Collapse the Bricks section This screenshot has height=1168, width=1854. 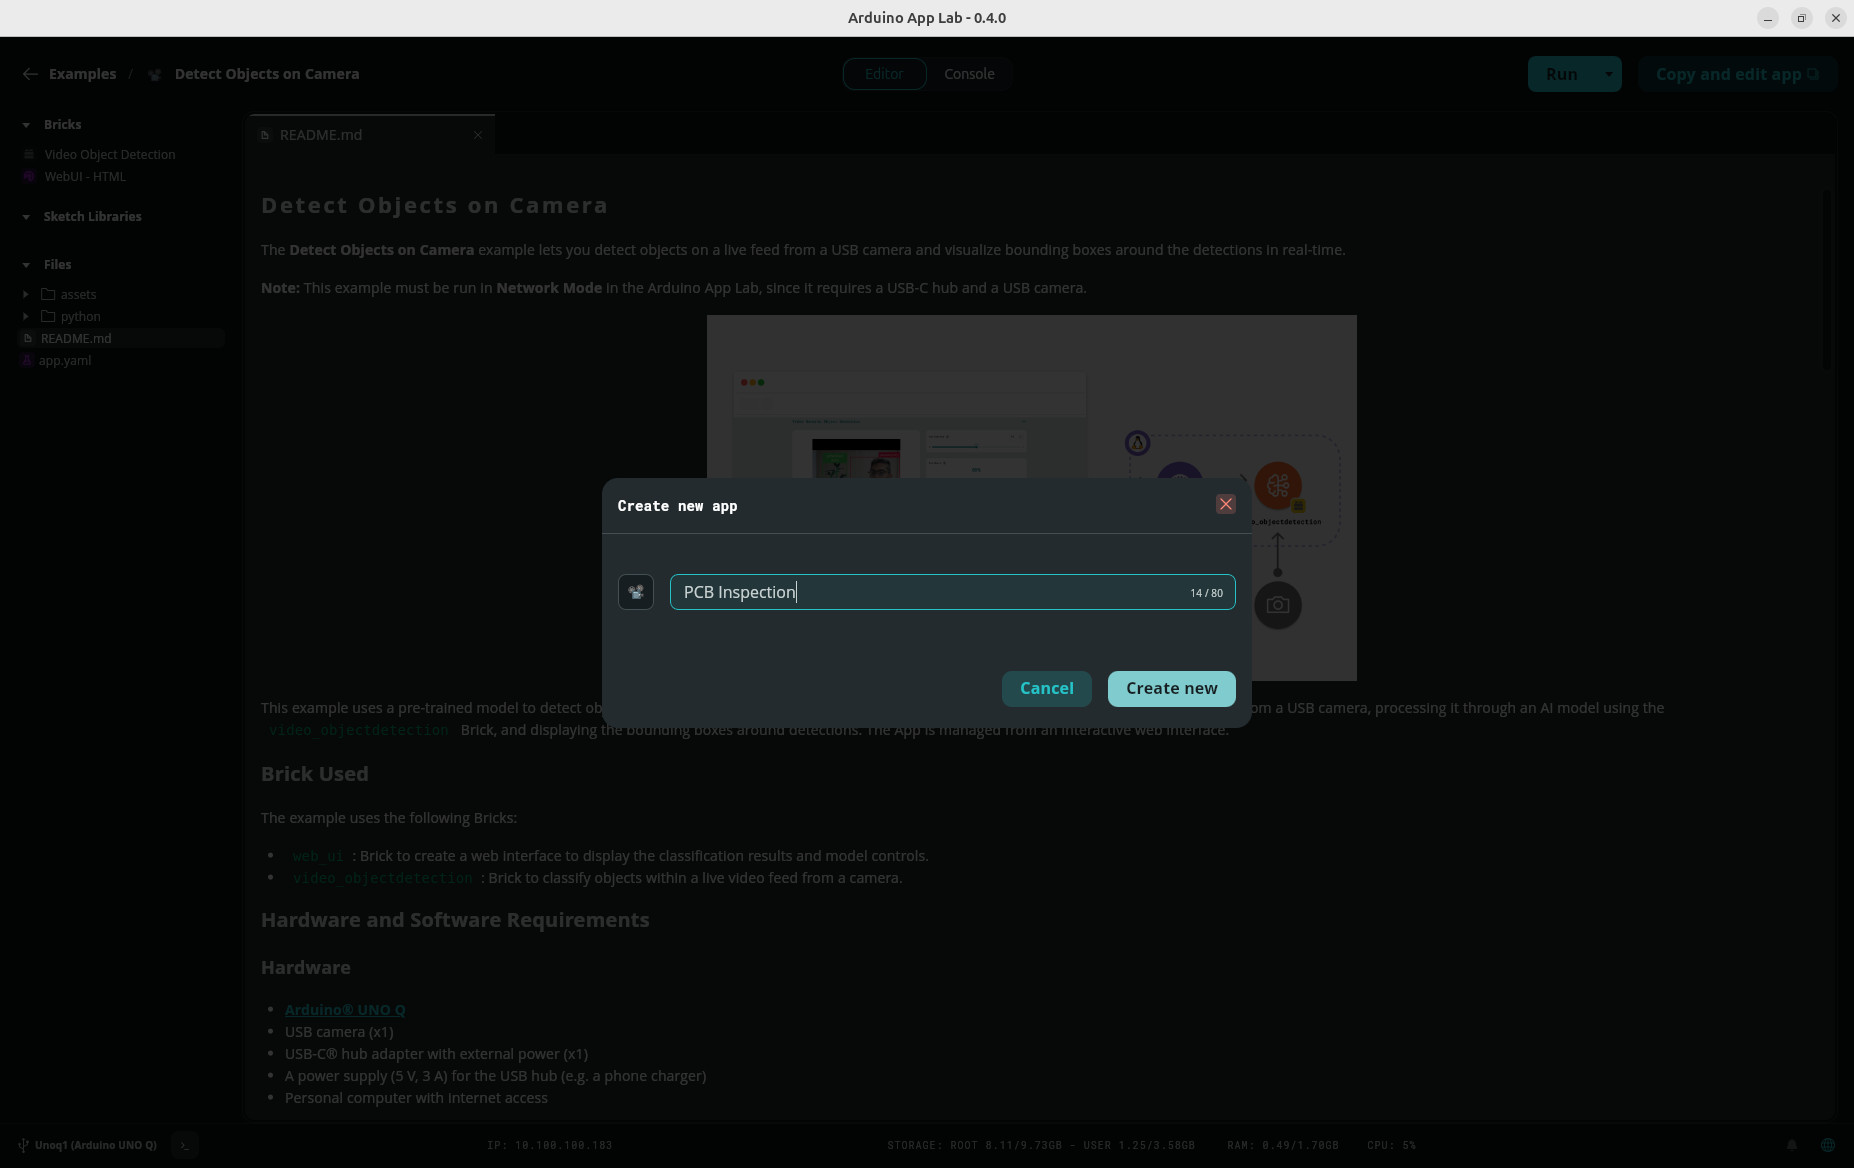pos(26,125)
